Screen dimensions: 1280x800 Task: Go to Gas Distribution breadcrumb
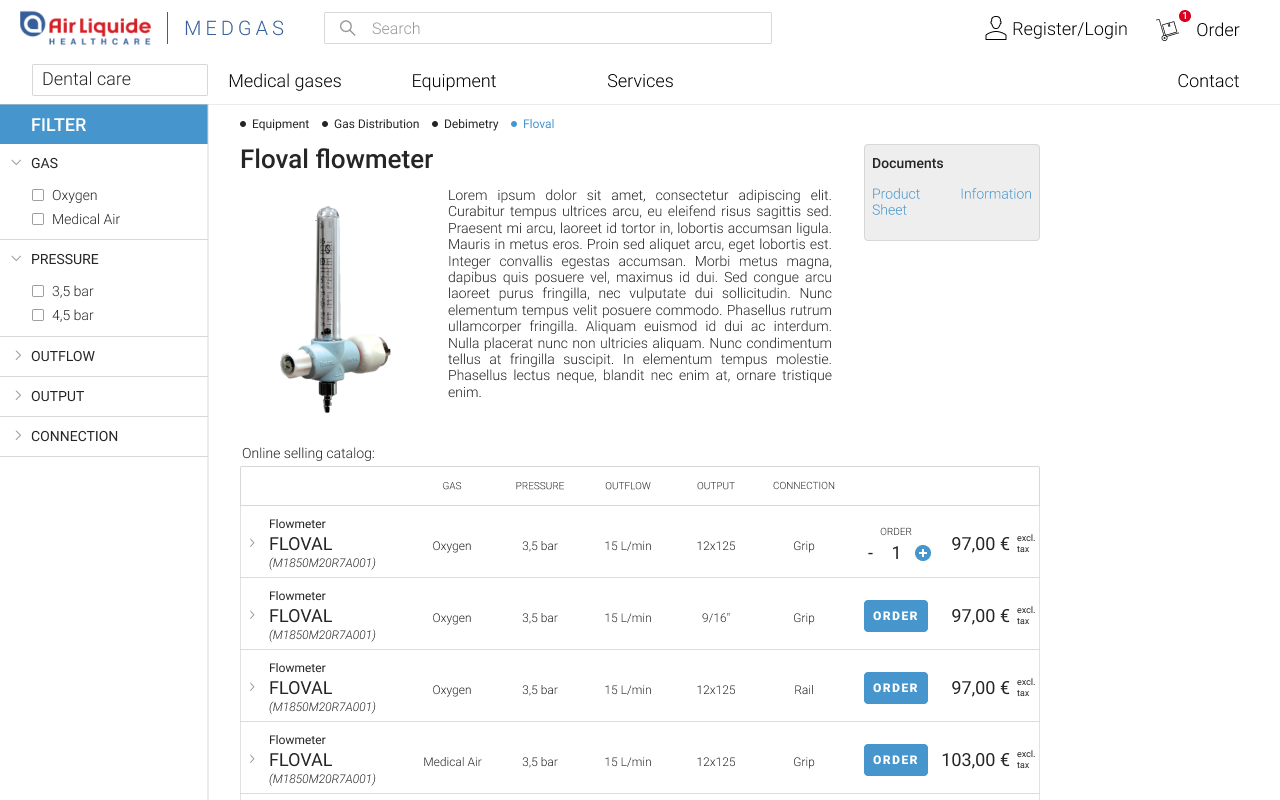376,124
